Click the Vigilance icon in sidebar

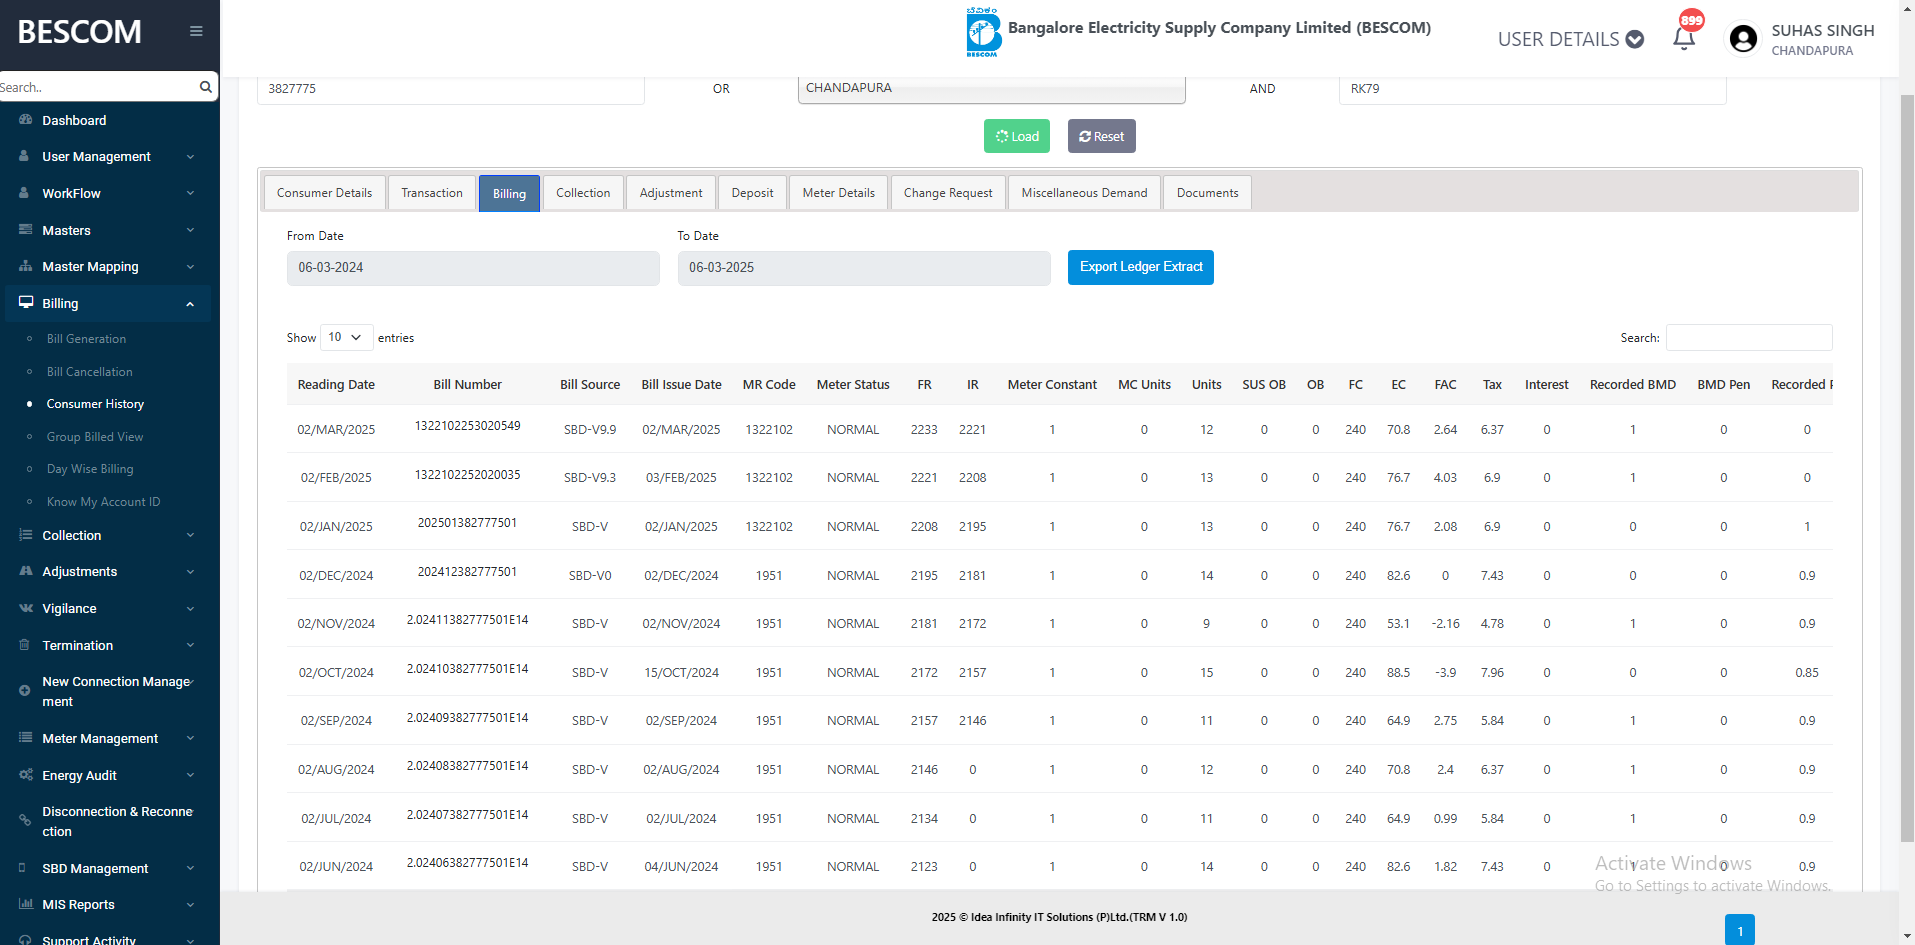pos(25,608)
